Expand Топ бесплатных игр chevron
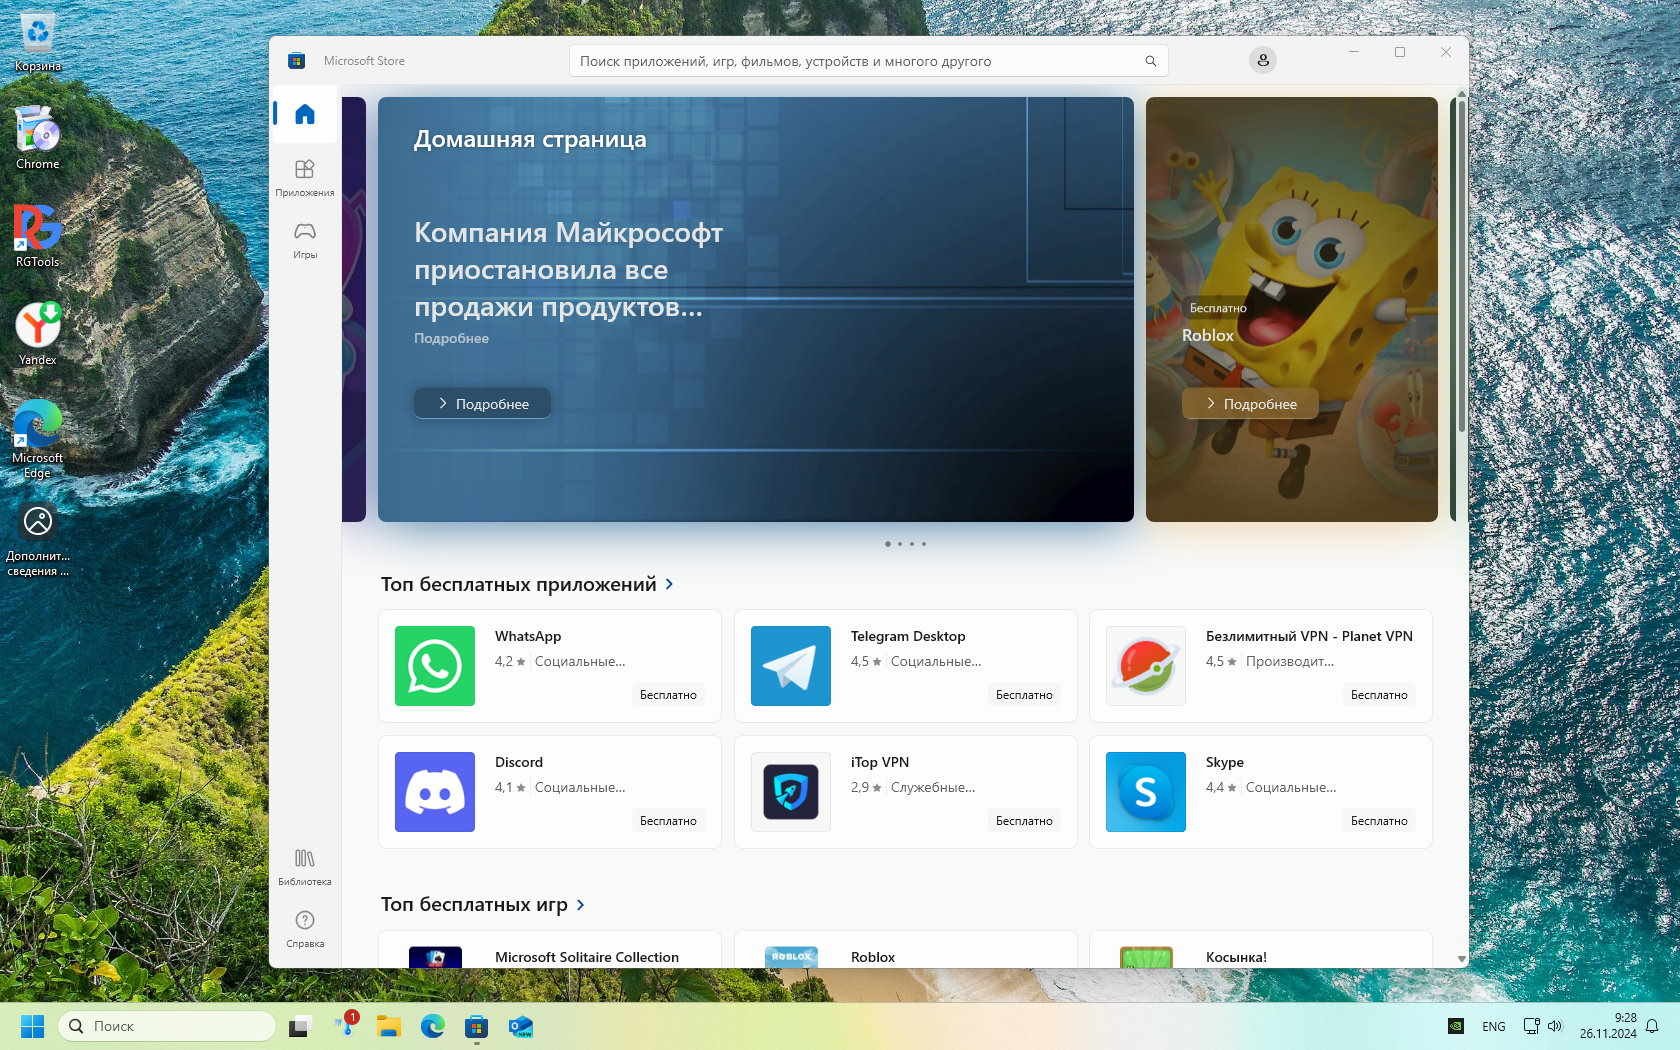Viewport: 1680px width, 1050px height. click(580, 905)
